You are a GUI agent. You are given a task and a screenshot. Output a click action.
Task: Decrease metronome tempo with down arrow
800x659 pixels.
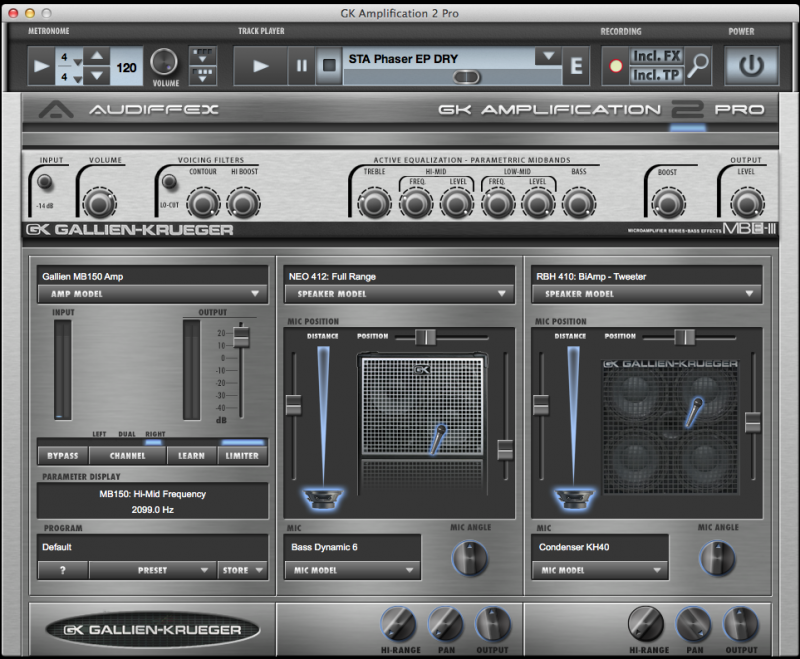click(97, 76)
